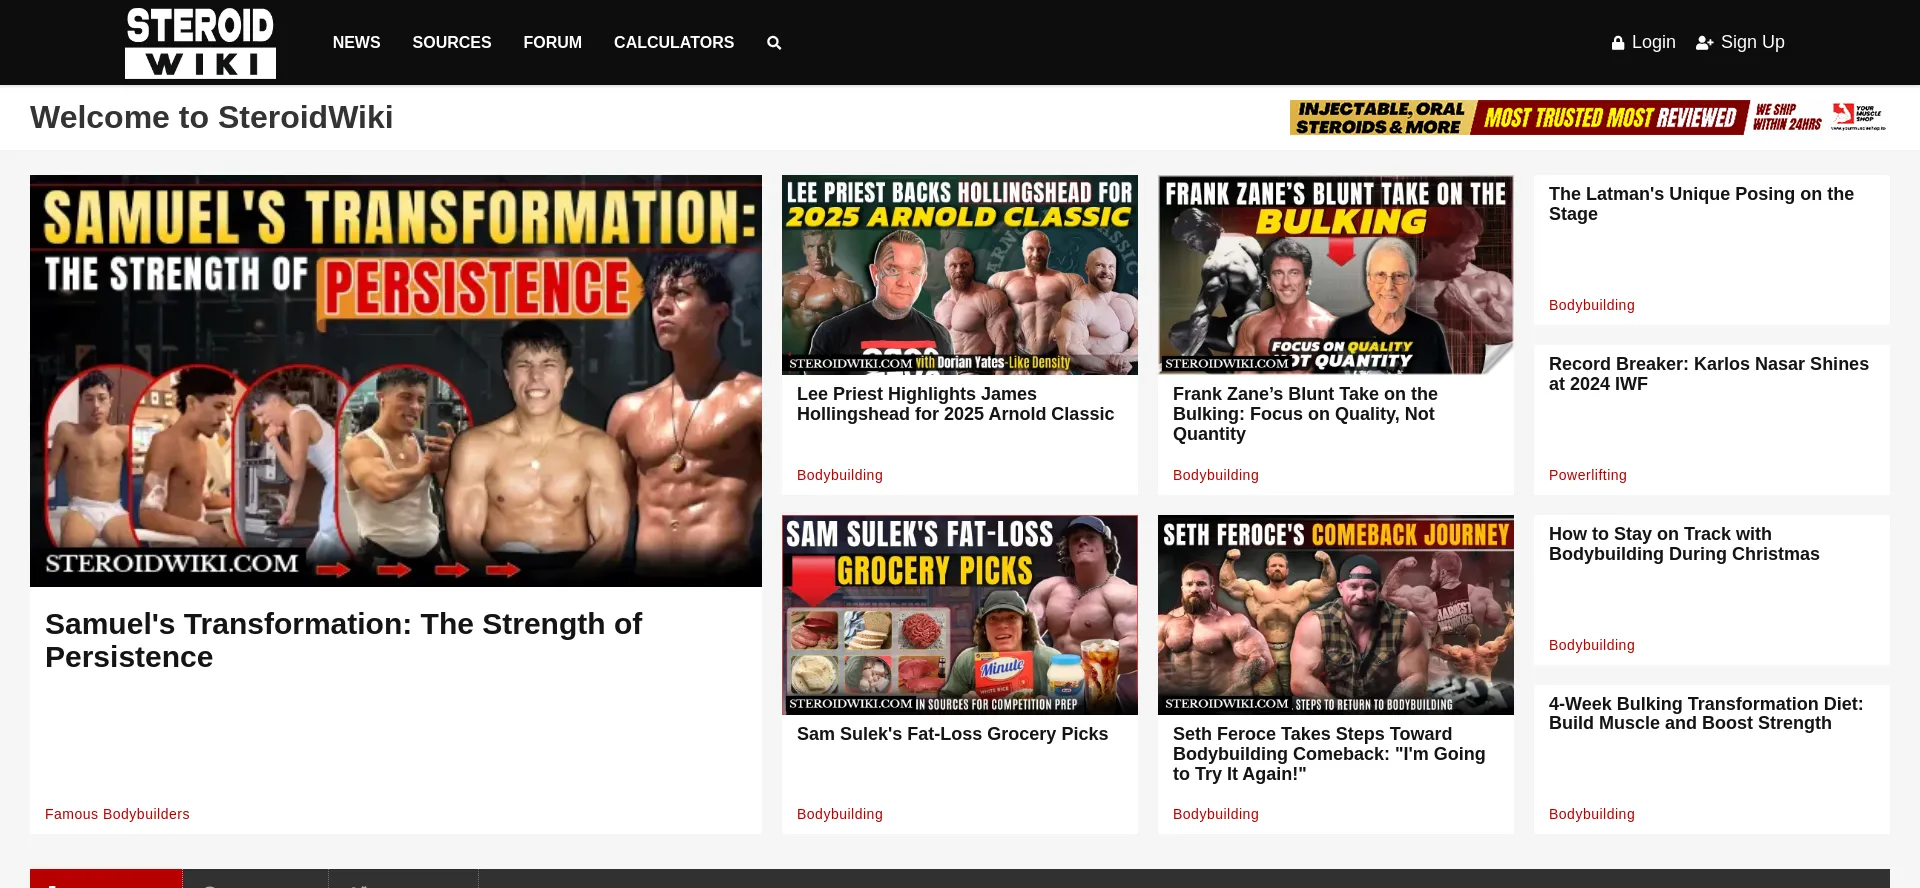Open the 4-Week Bulking Transformation Diet article

(x=1705, y=714)
